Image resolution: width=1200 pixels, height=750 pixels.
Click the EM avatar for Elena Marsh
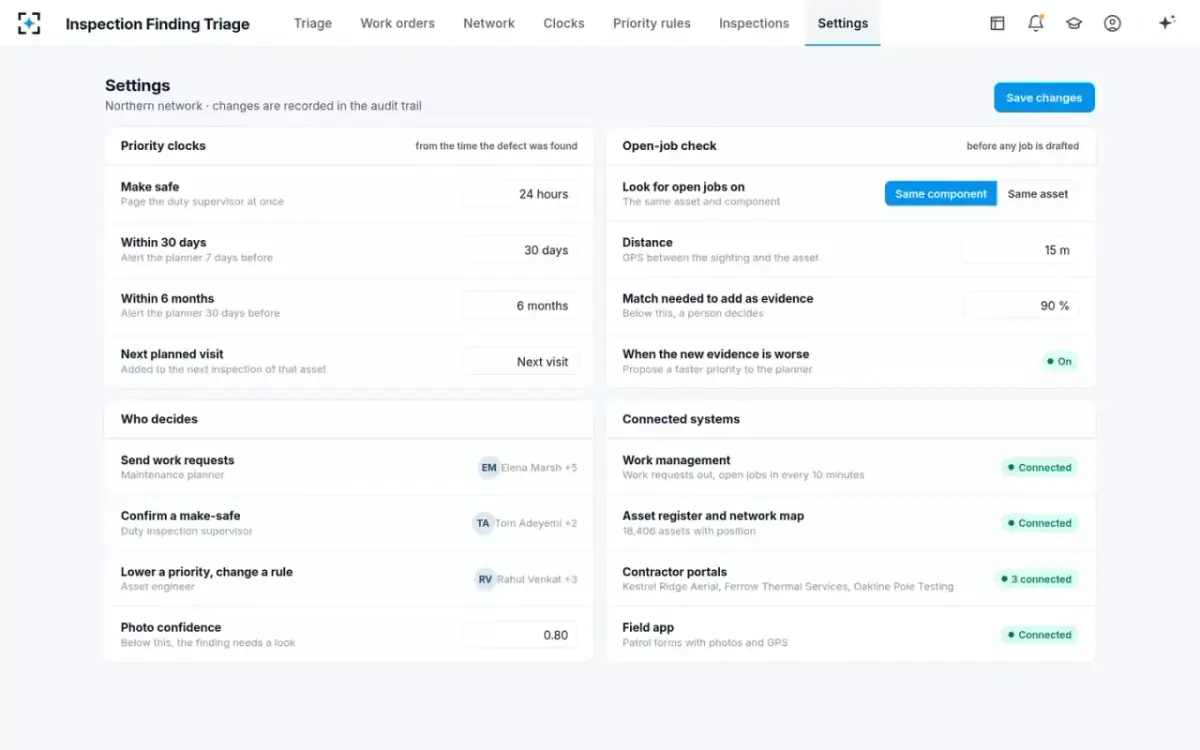[489, 467]
